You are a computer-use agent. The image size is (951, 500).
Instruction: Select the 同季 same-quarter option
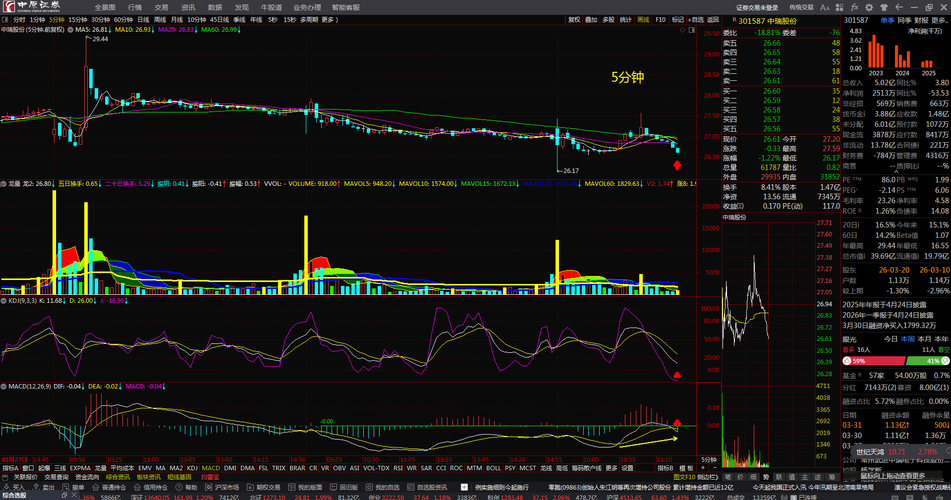tap(904, 20)
